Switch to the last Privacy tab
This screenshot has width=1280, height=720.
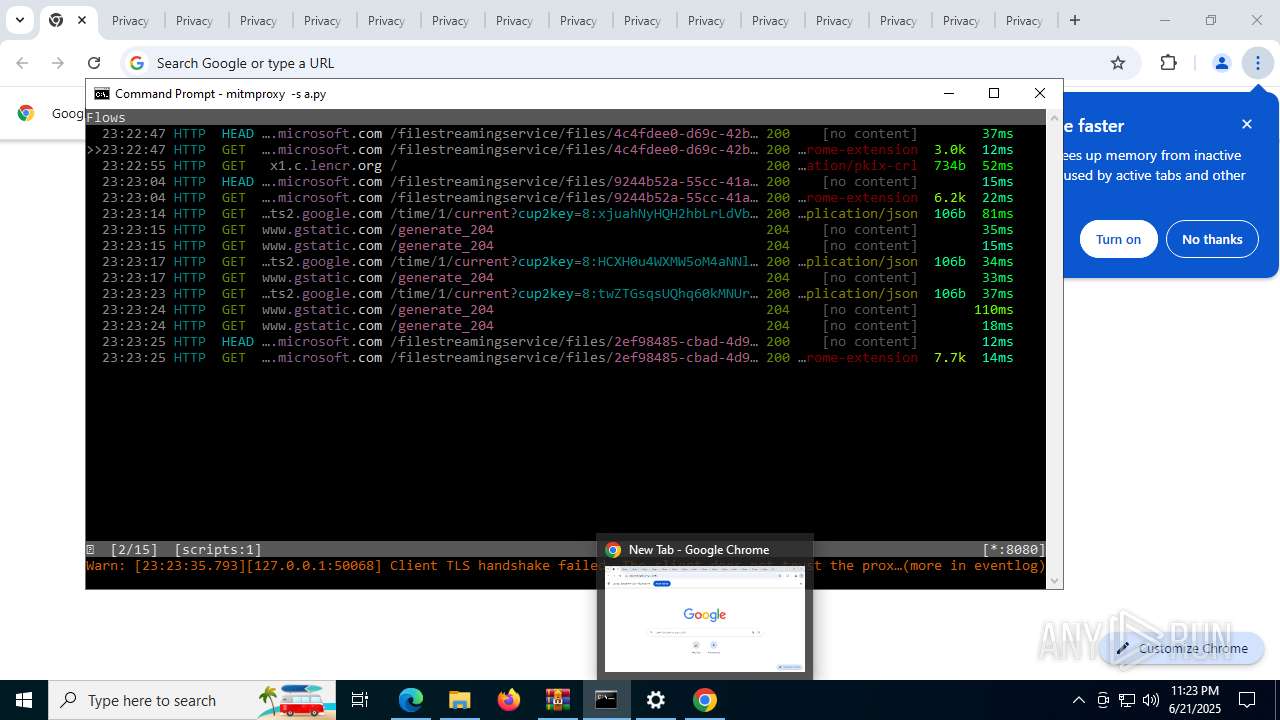pyautogui.click(x=1024, y=20)
